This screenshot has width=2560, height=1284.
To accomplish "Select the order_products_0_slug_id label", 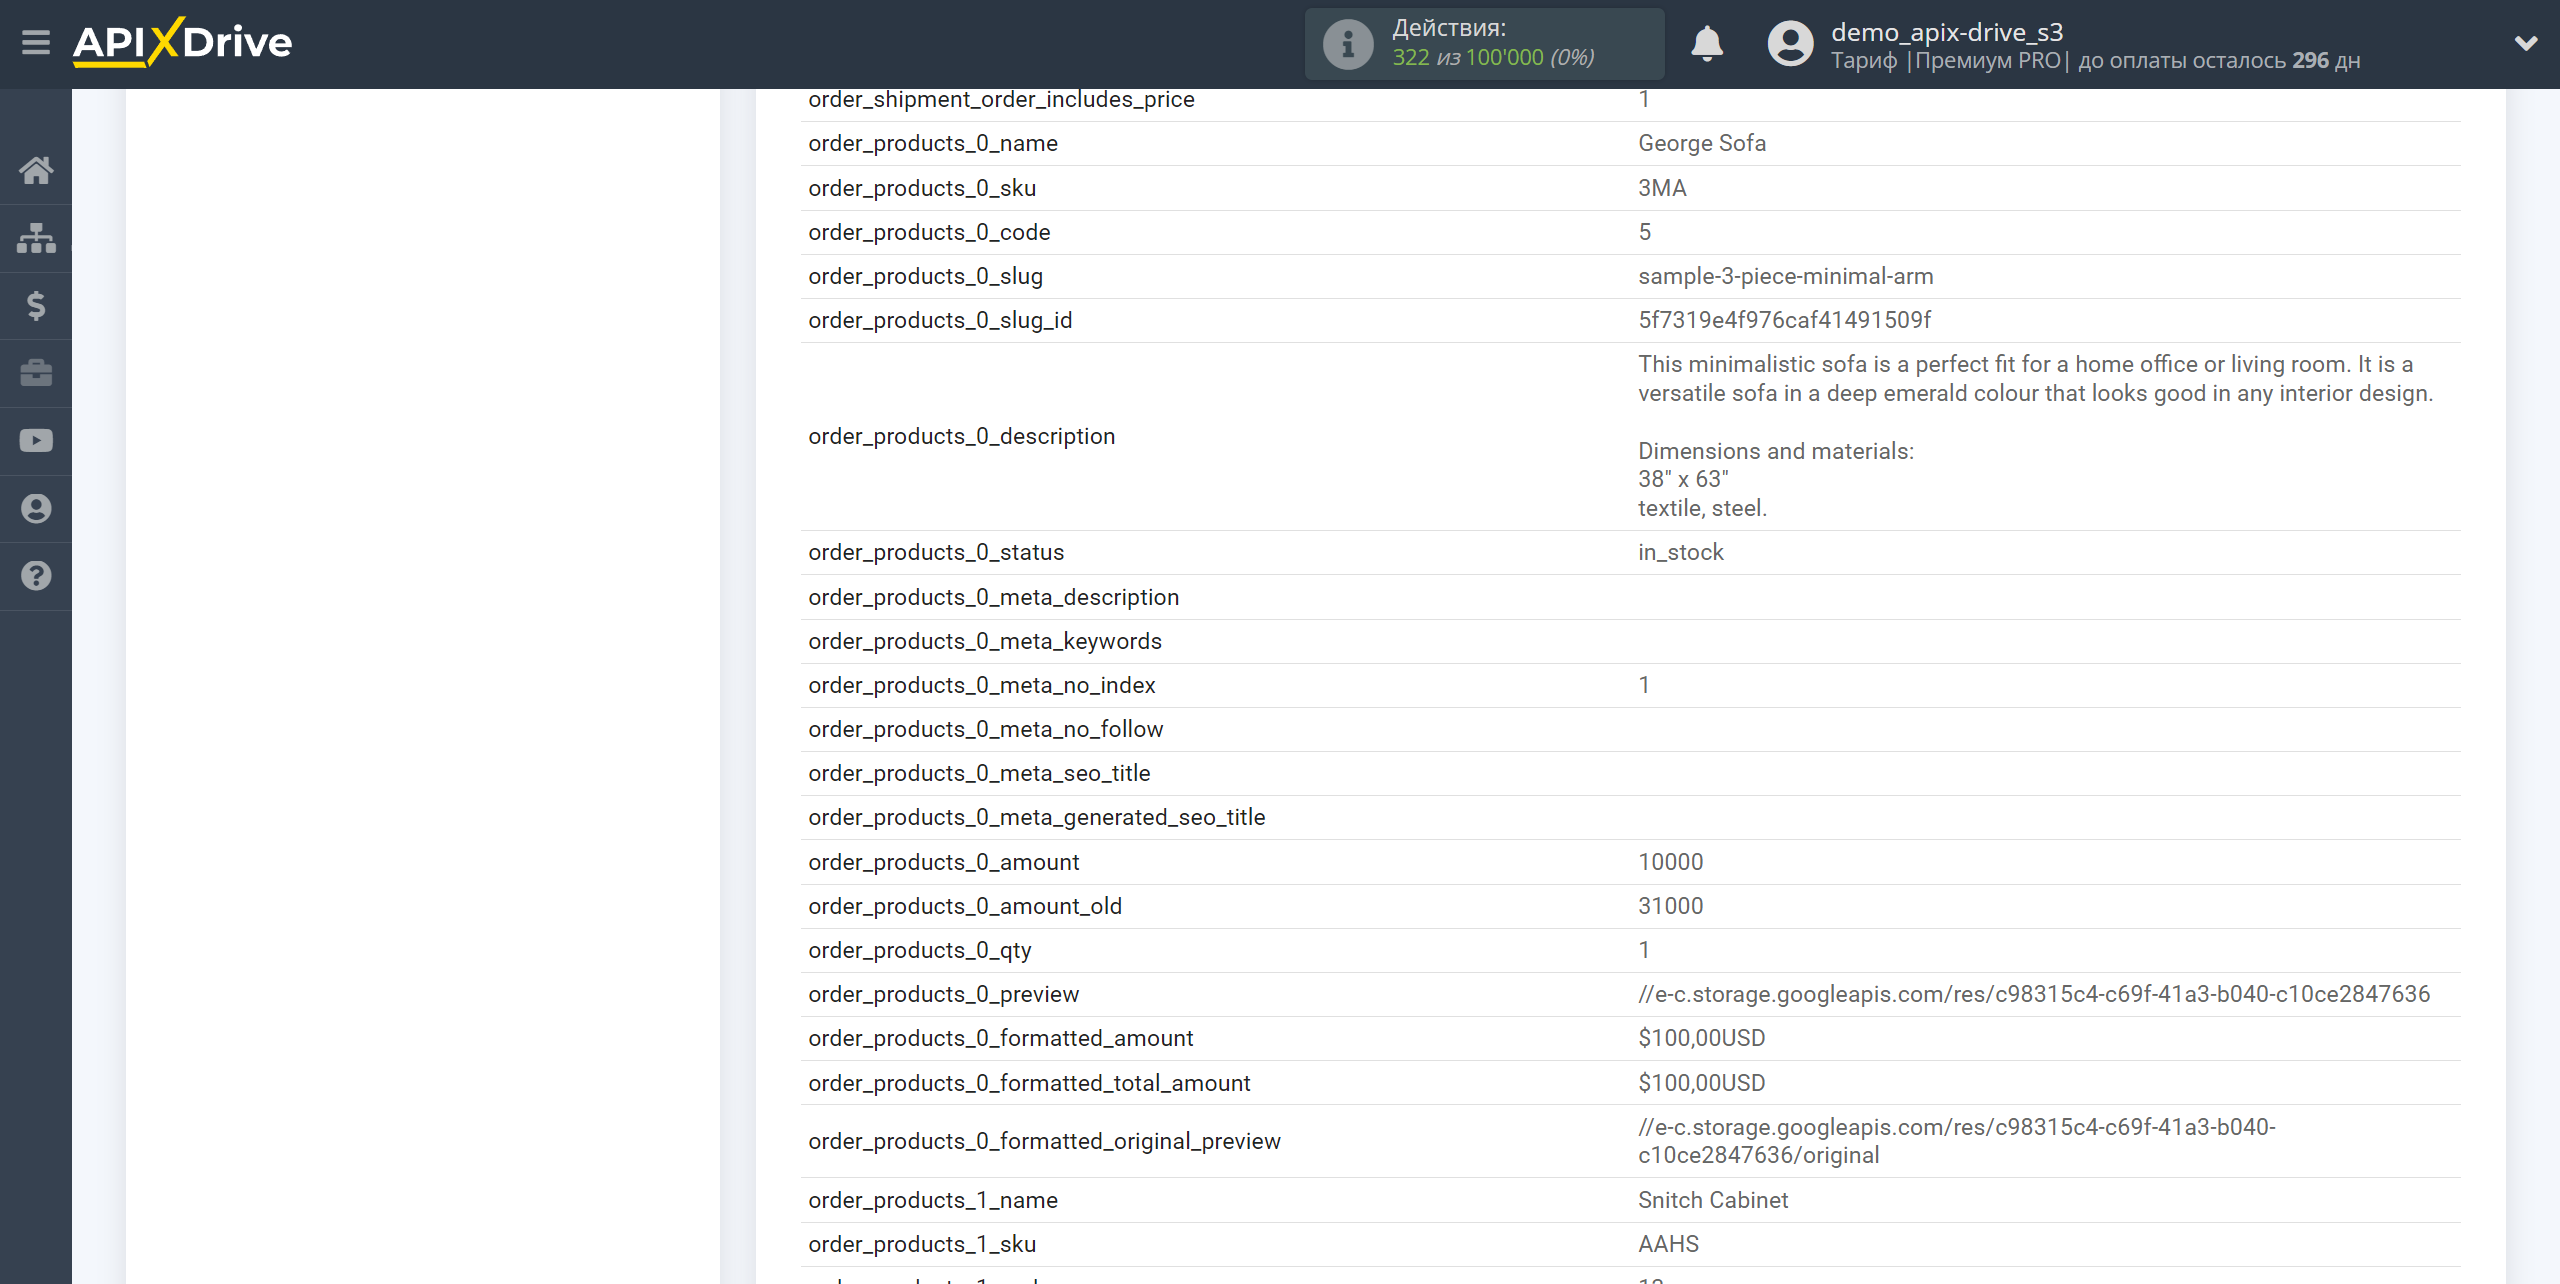I will click(940, 320).
